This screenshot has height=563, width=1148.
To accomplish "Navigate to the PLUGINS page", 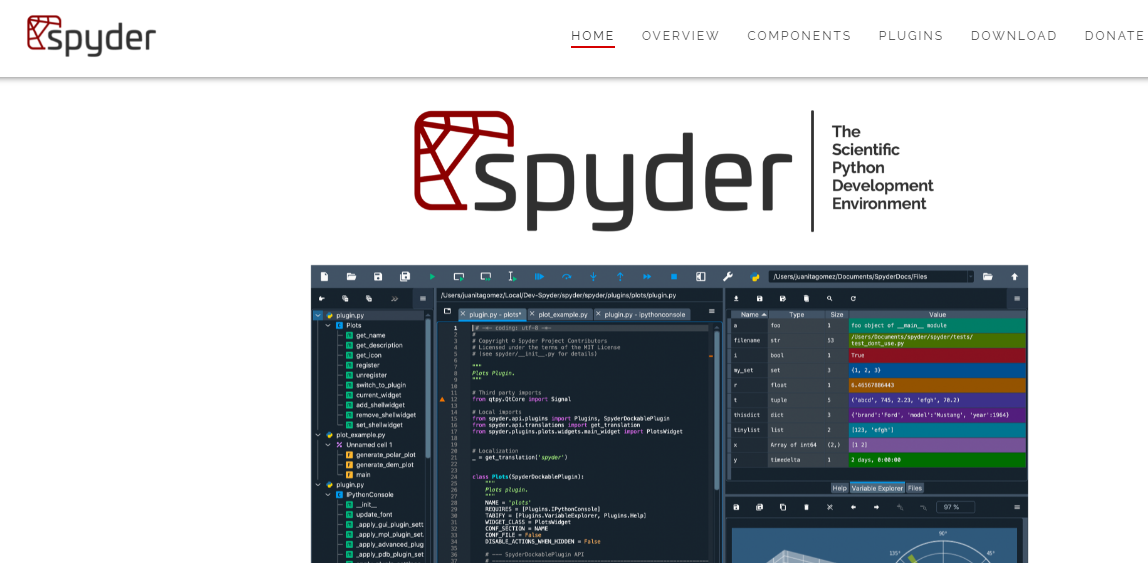I will pos(911,36).
